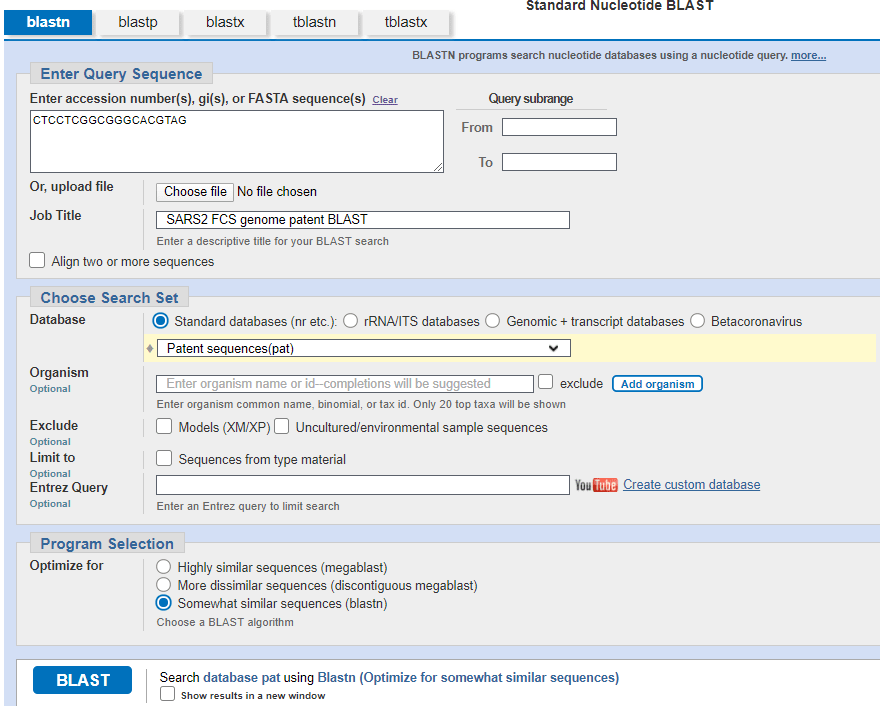
Task: Click the BLAST search button
Action: coord(82,680)
